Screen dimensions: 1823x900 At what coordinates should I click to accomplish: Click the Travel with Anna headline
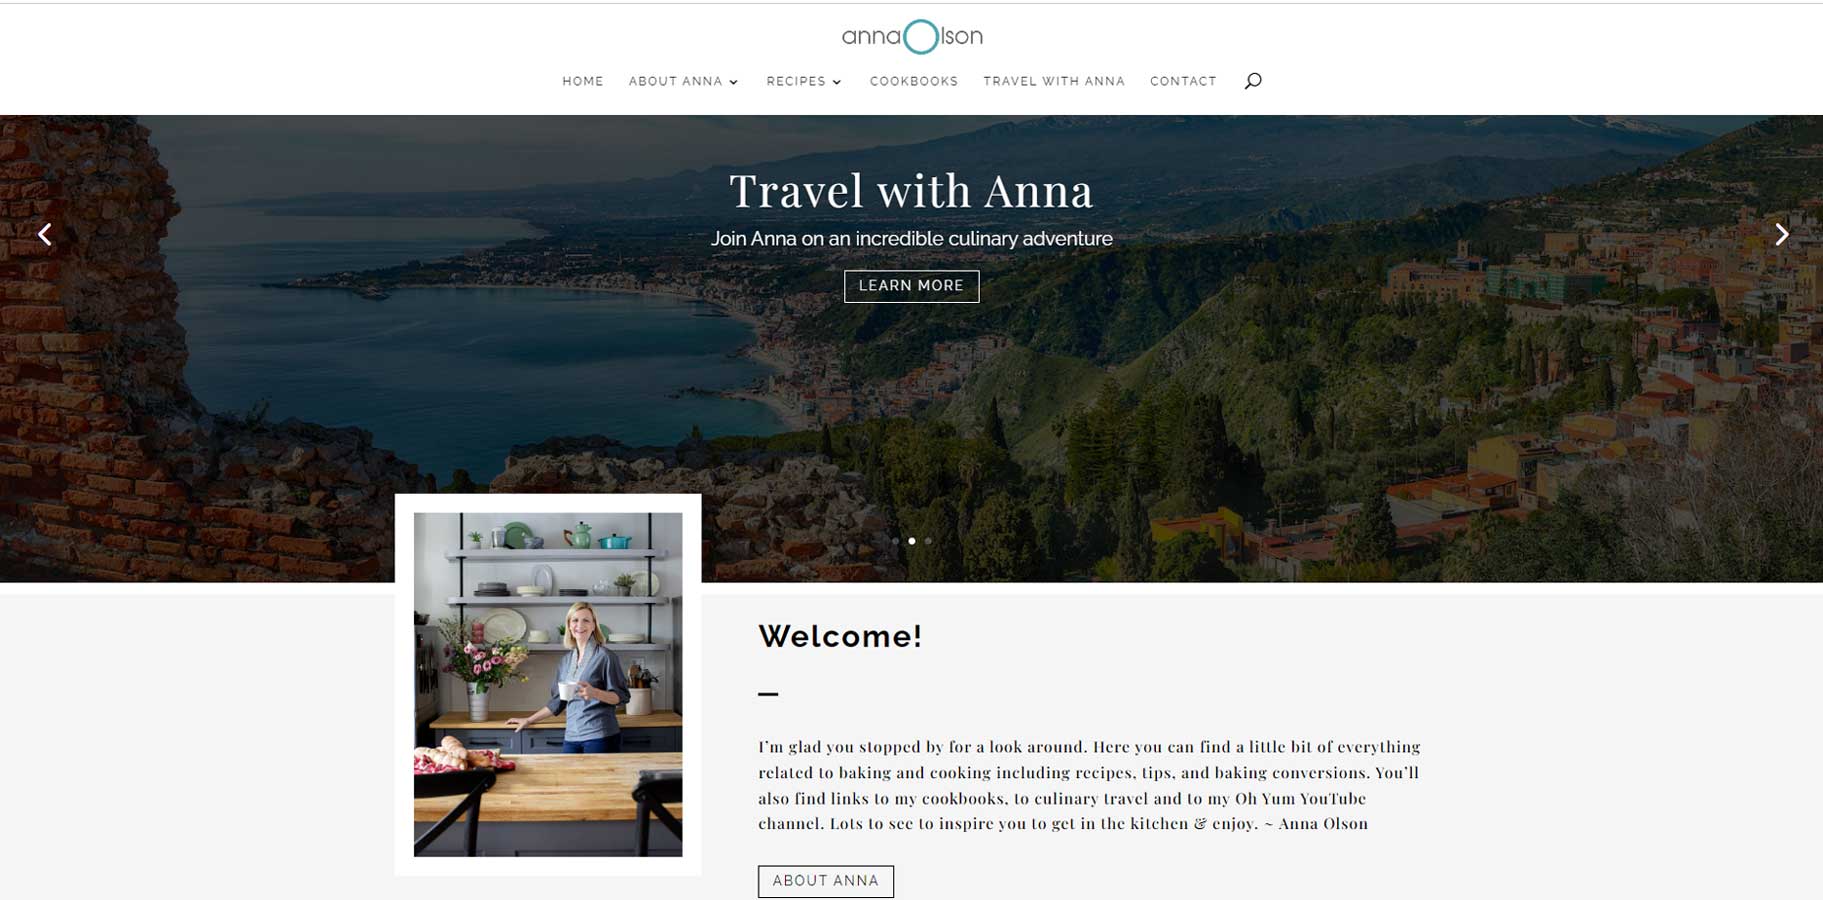911,191
